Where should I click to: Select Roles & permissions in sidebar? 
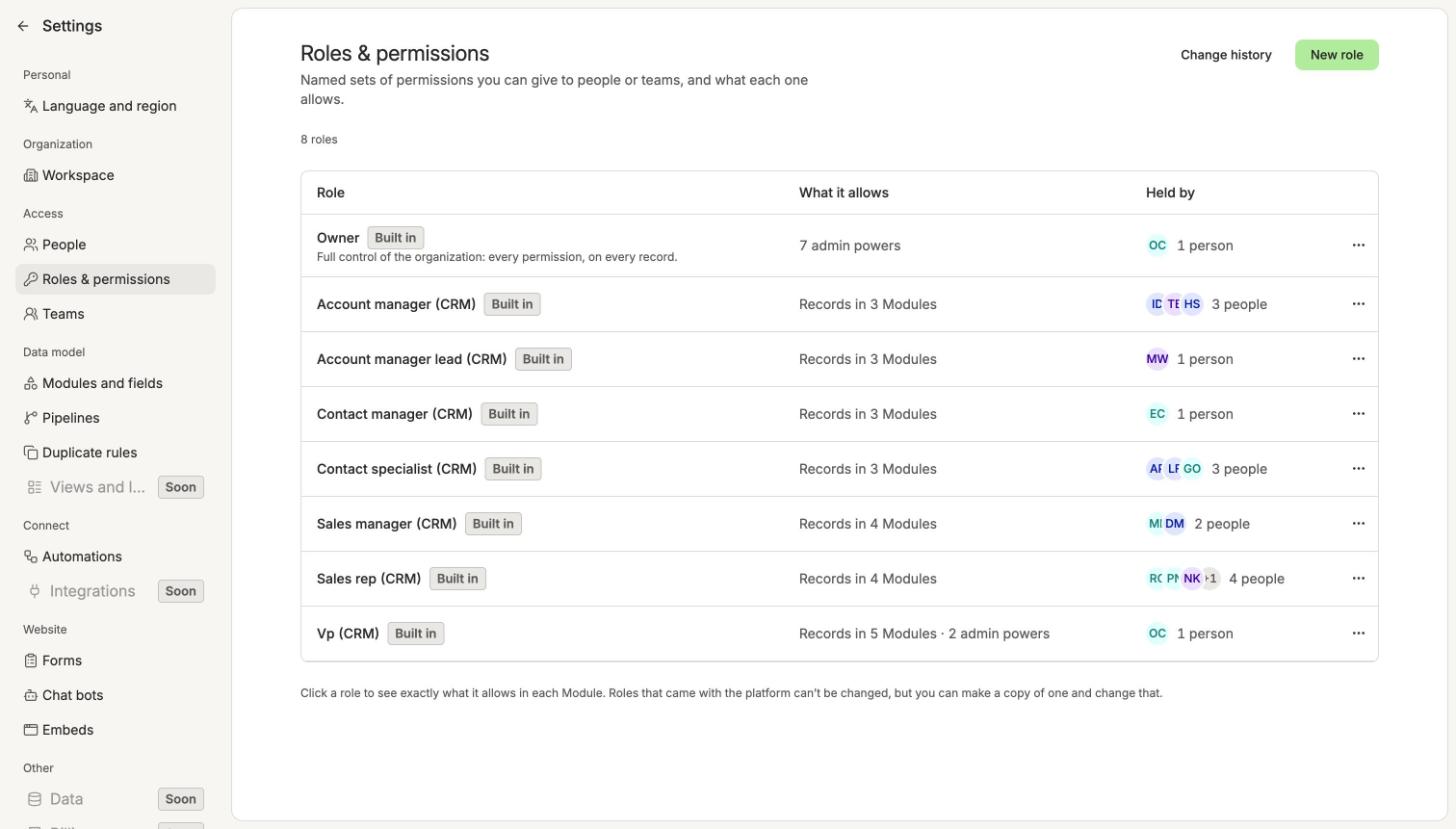point(115,279)
